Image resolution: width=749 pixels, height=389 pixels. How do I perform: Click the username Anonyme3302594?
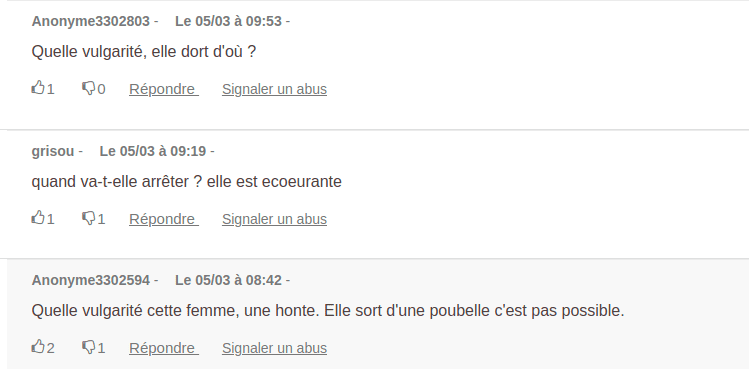pos(91,280)
